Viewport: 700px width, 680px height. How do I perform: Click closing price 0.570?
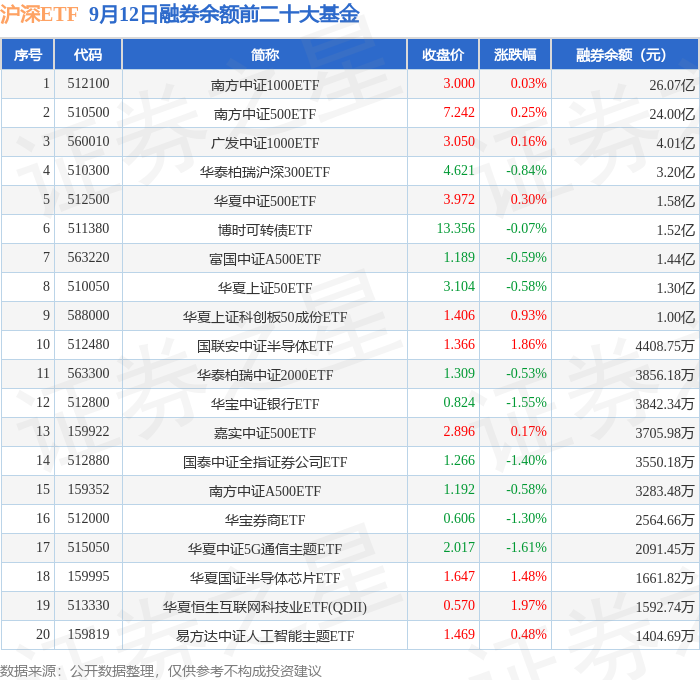[459, 606]
